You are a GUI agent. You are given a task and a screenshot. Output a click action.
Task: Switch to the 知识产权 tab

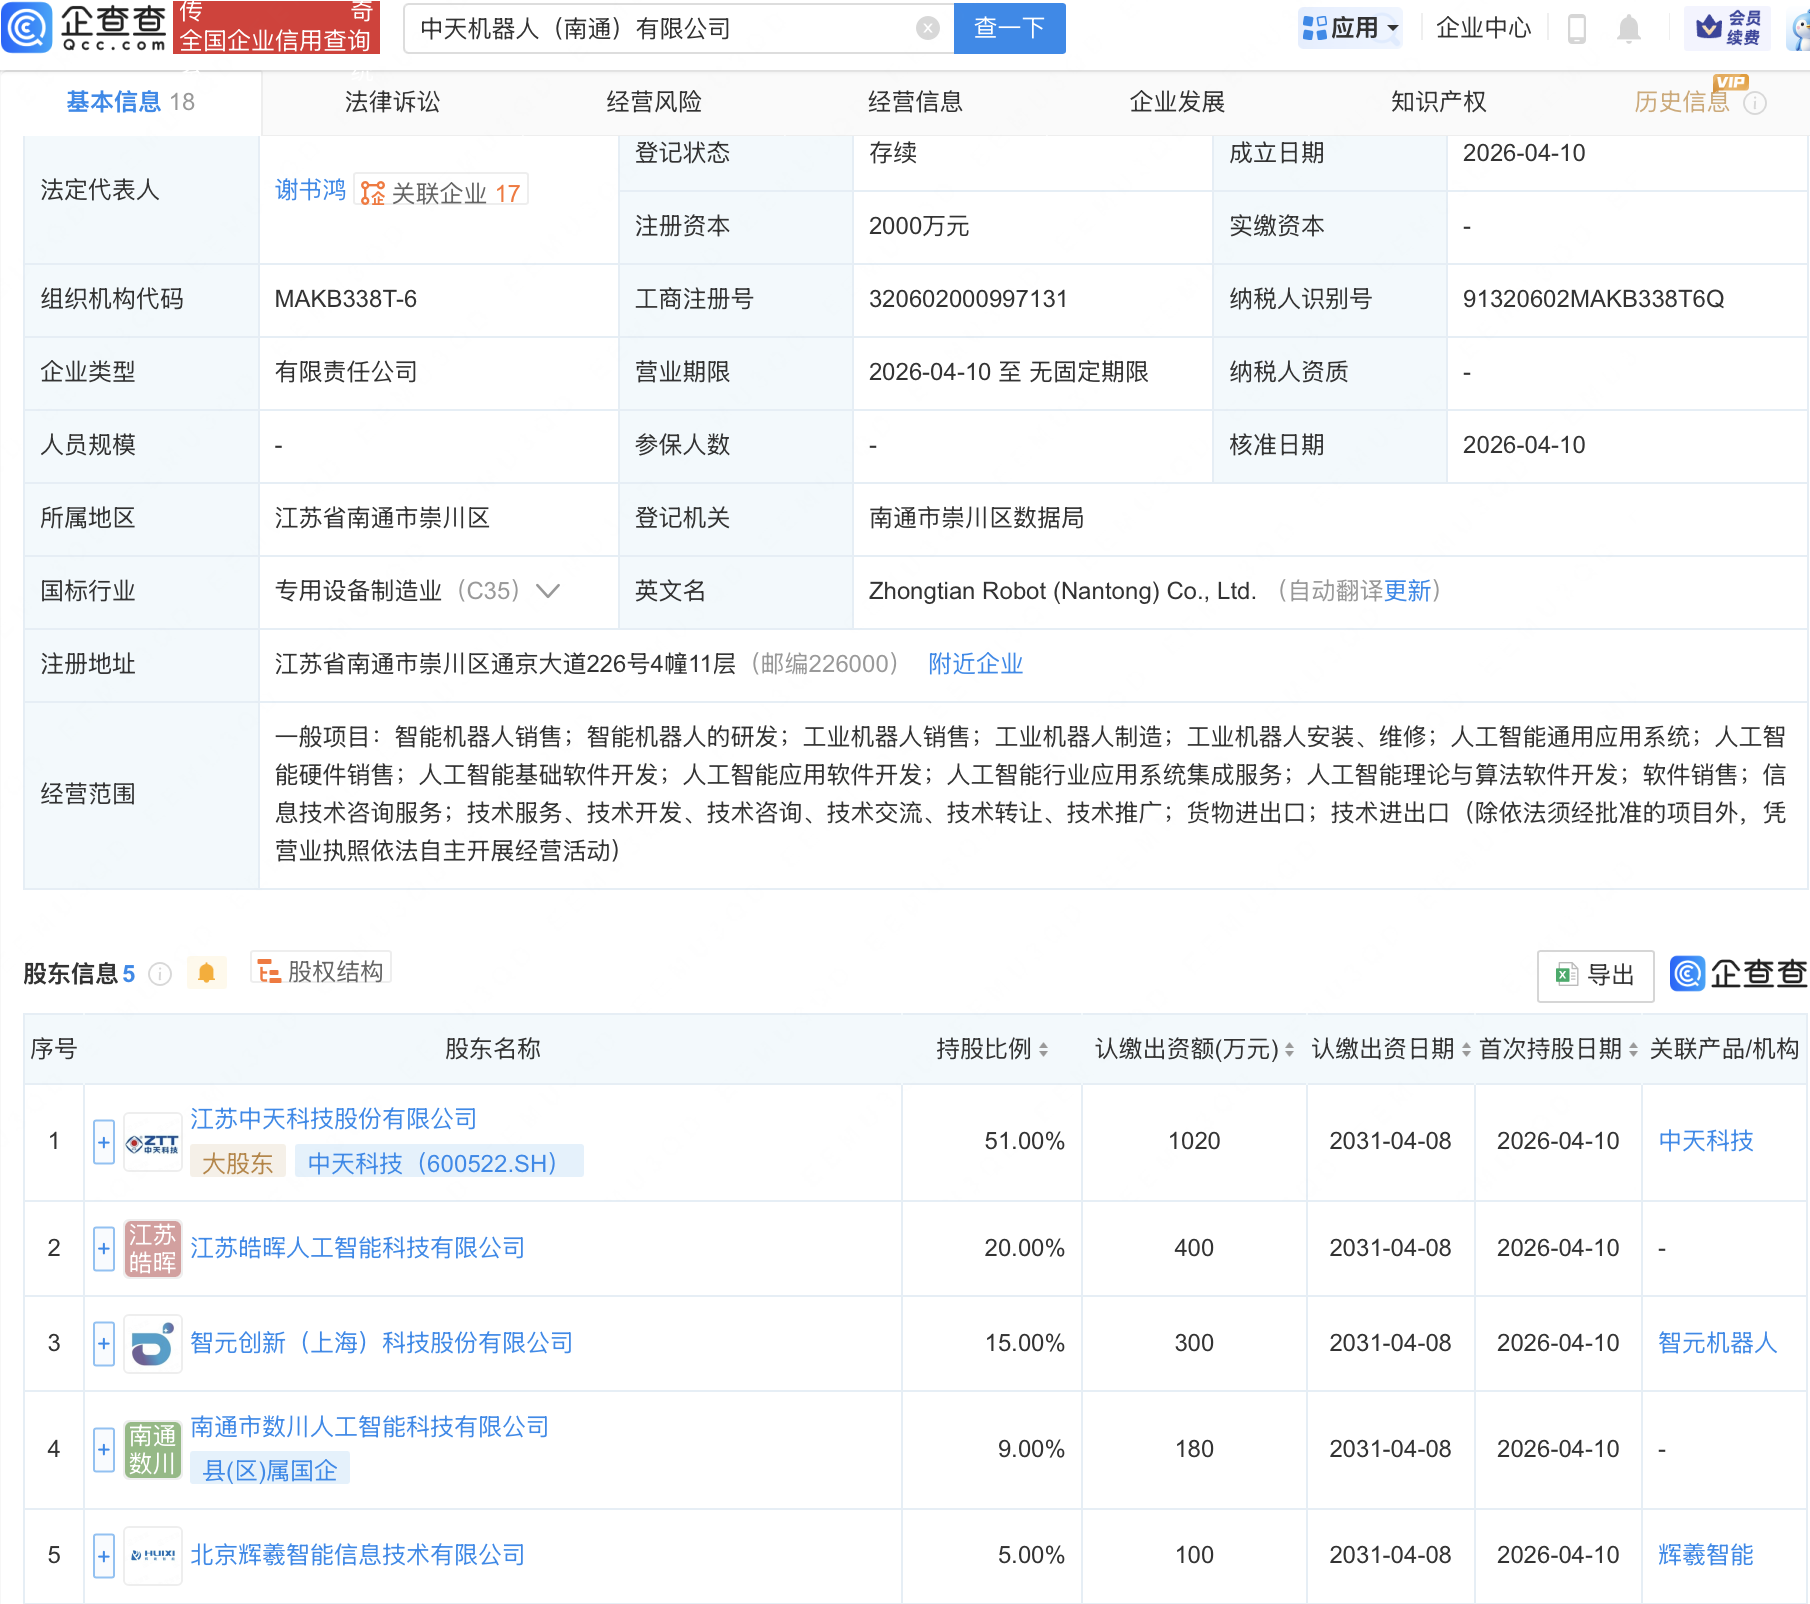tap(1437, 101)
